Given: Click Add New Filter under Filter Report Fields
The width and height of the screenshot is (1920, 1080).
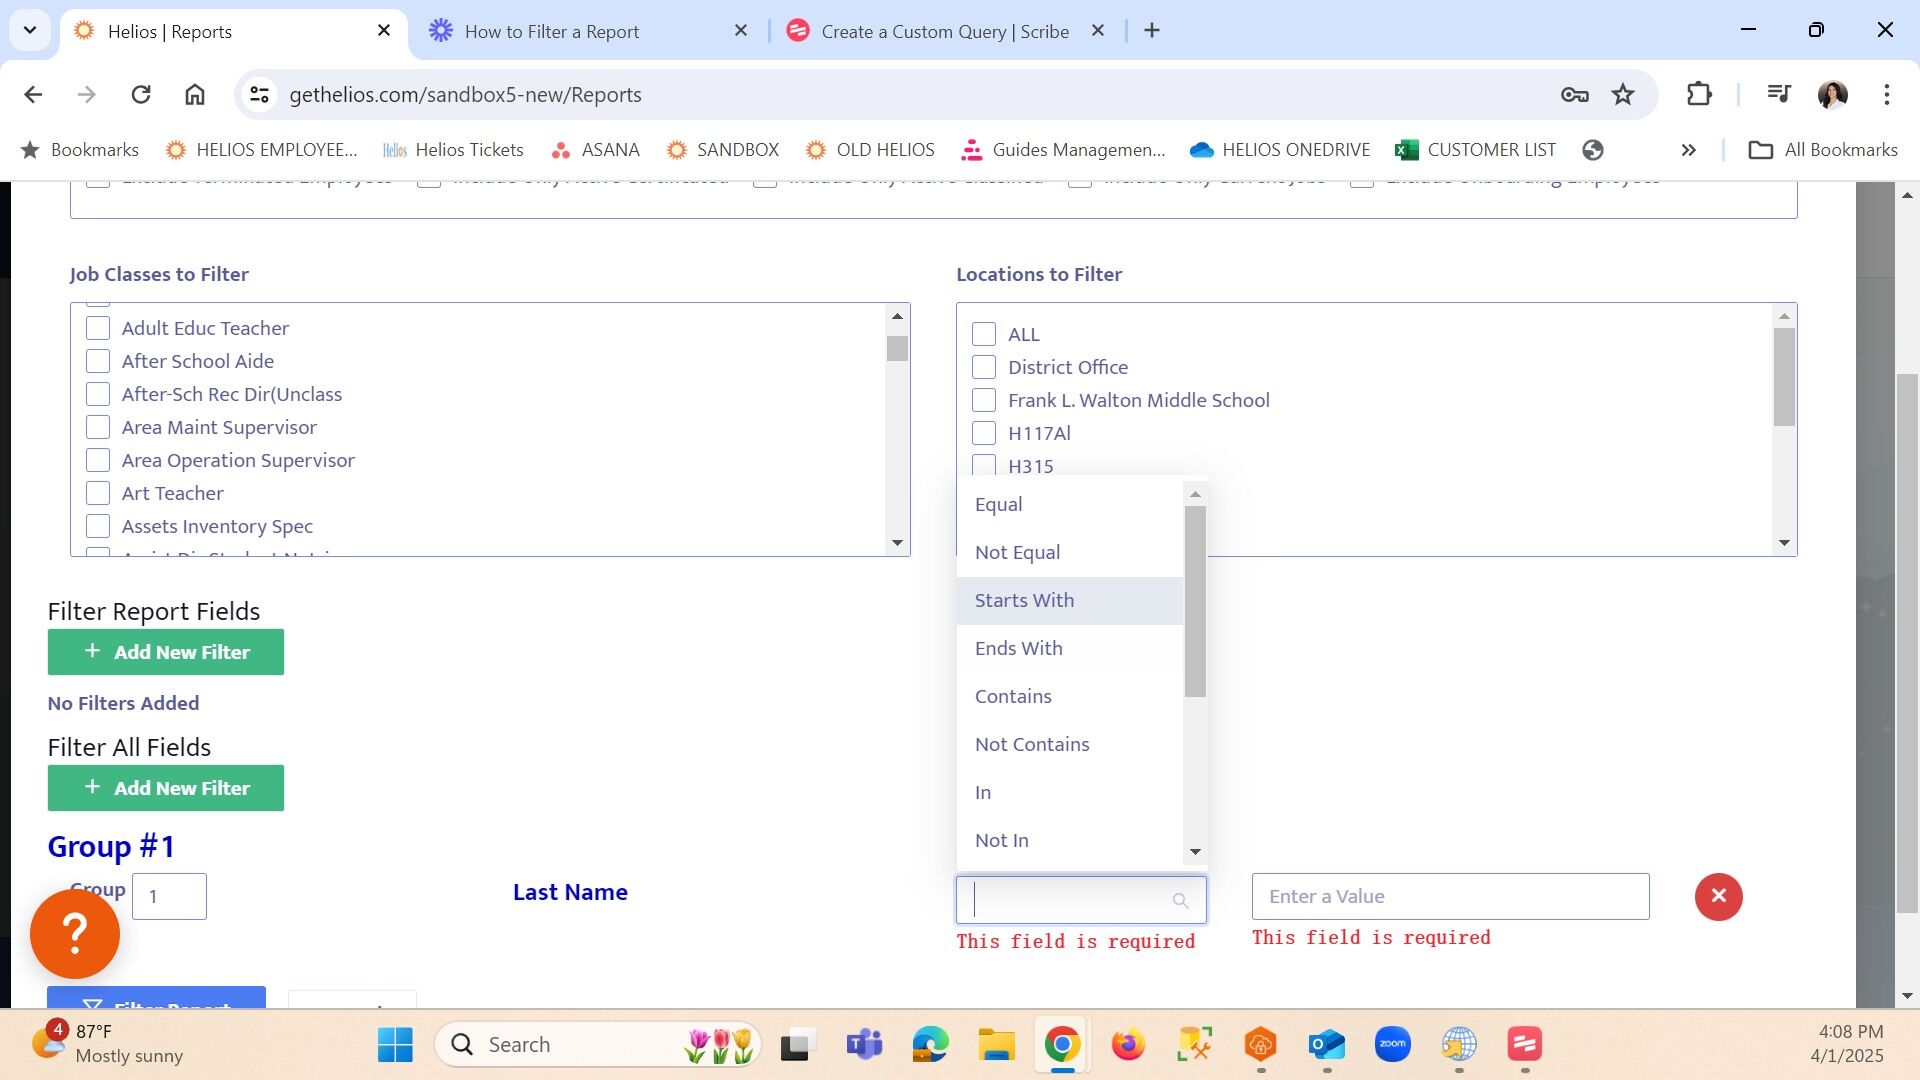Looking at the screenshot, I should (x=166, y=652).
